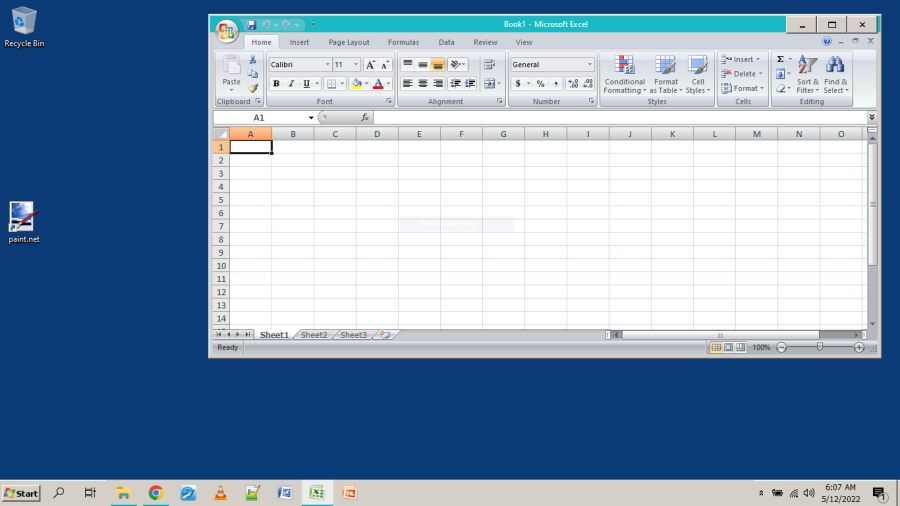Click the Fill down icon in Editing
This screenshot has width=900, height=506.
click(781, 74)
